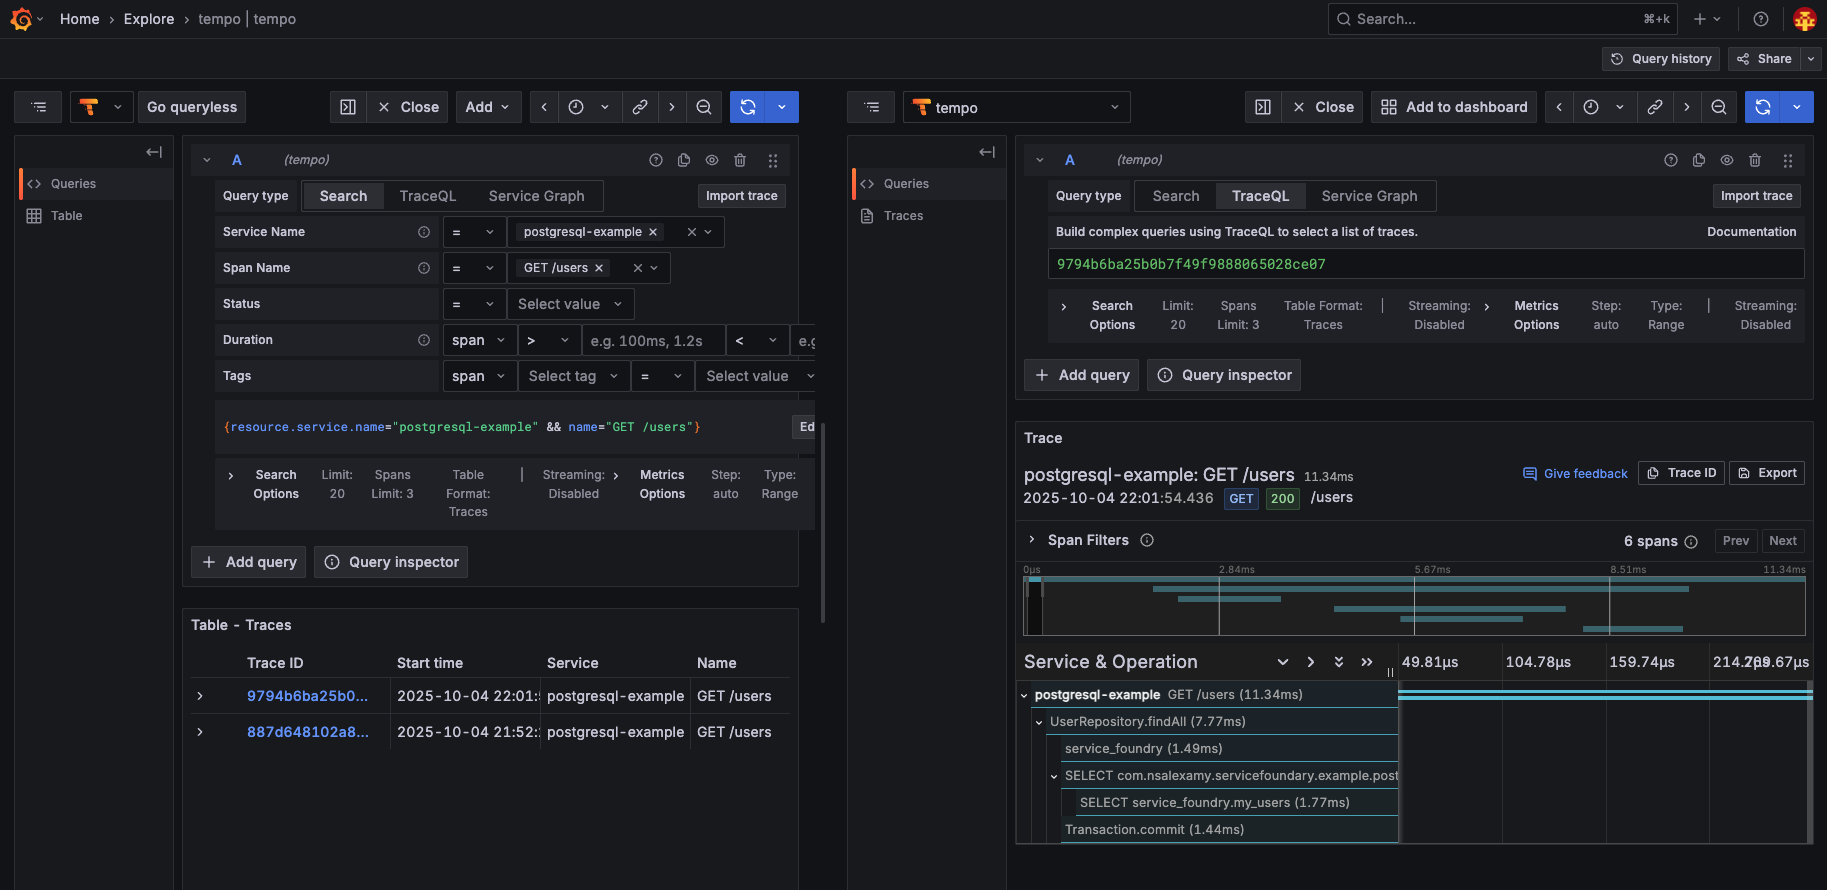Open trace ID 9794b6ba25b0 link

[307, 696]
